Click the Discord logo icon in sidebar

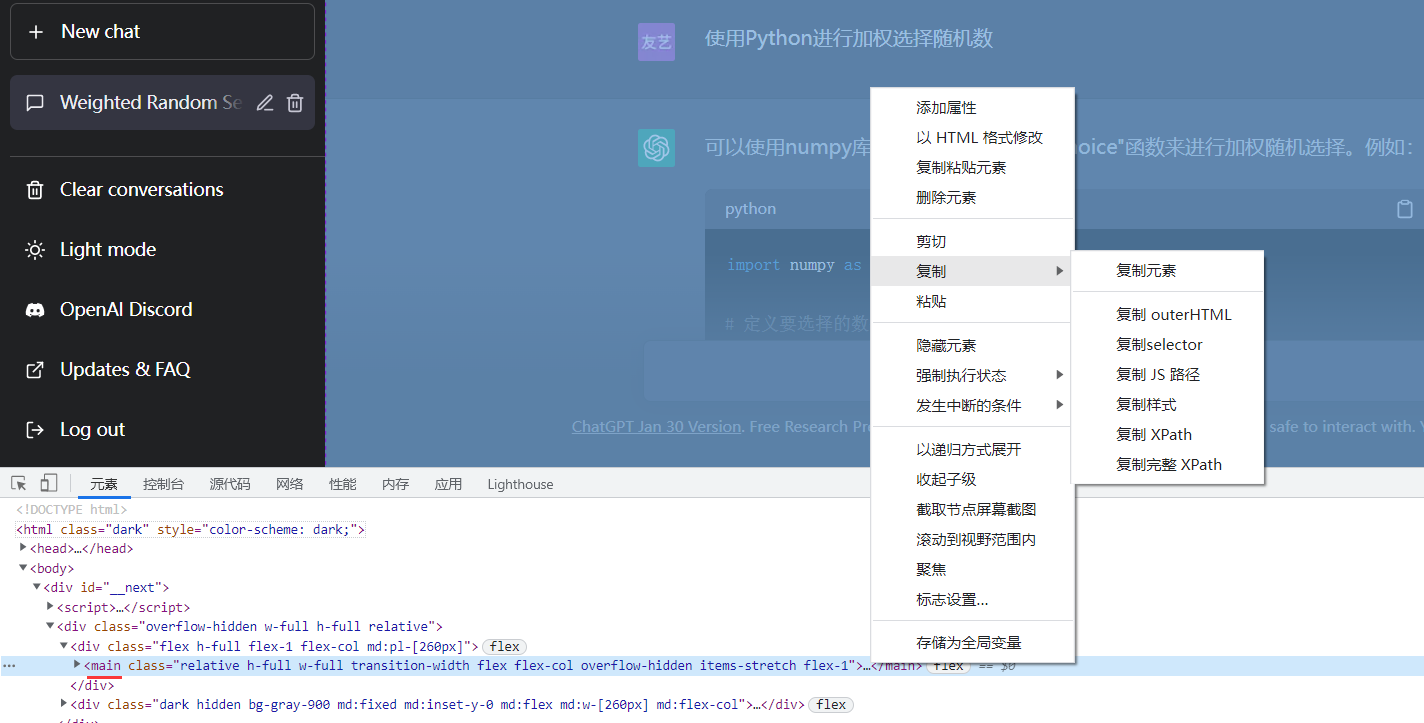35,310
